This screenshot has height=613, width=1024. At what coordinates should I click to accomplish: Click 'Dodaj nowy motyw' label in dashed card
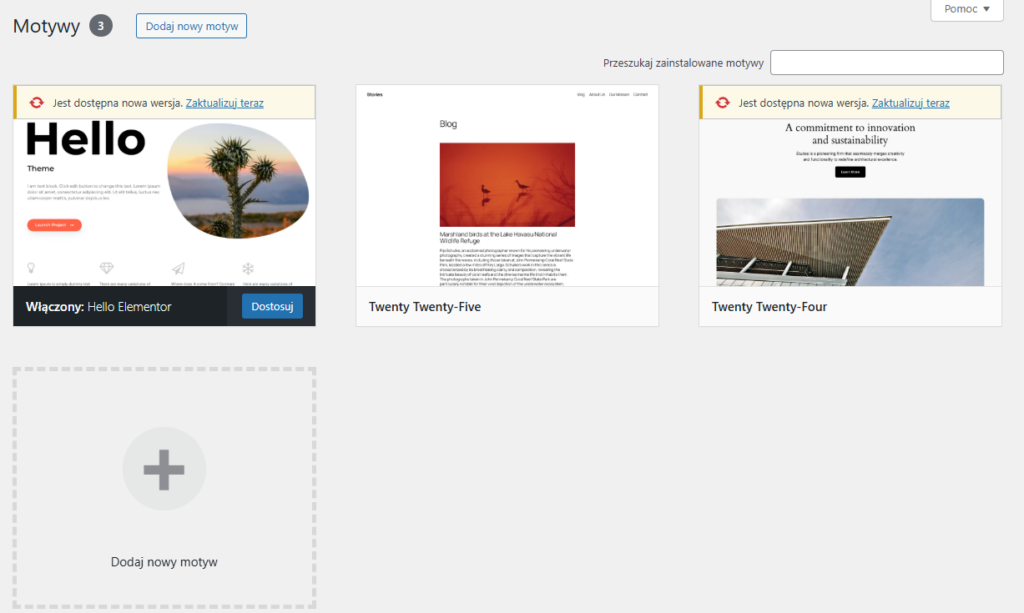(164, 562)
